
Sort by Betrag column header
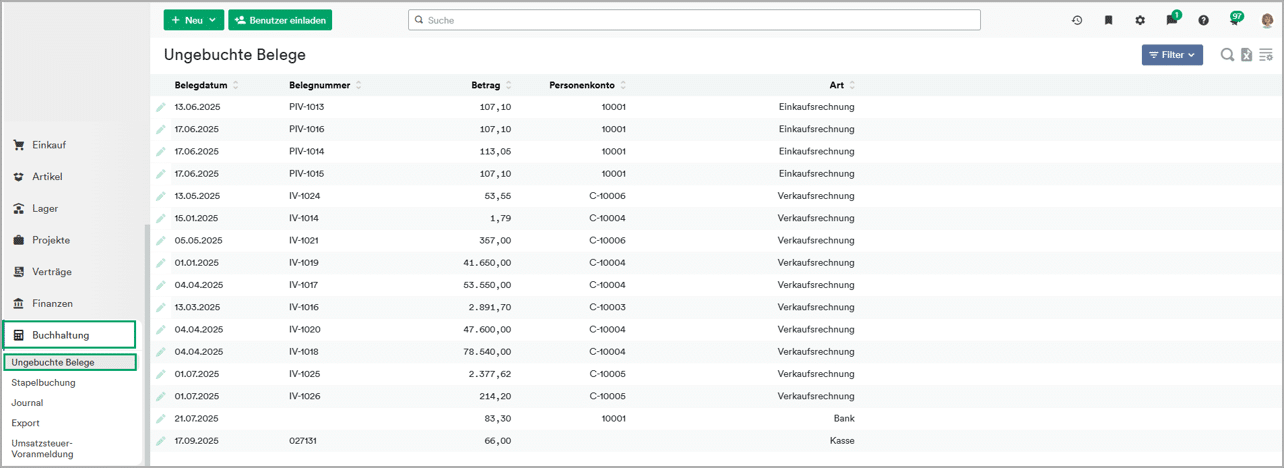pos(486,85)
